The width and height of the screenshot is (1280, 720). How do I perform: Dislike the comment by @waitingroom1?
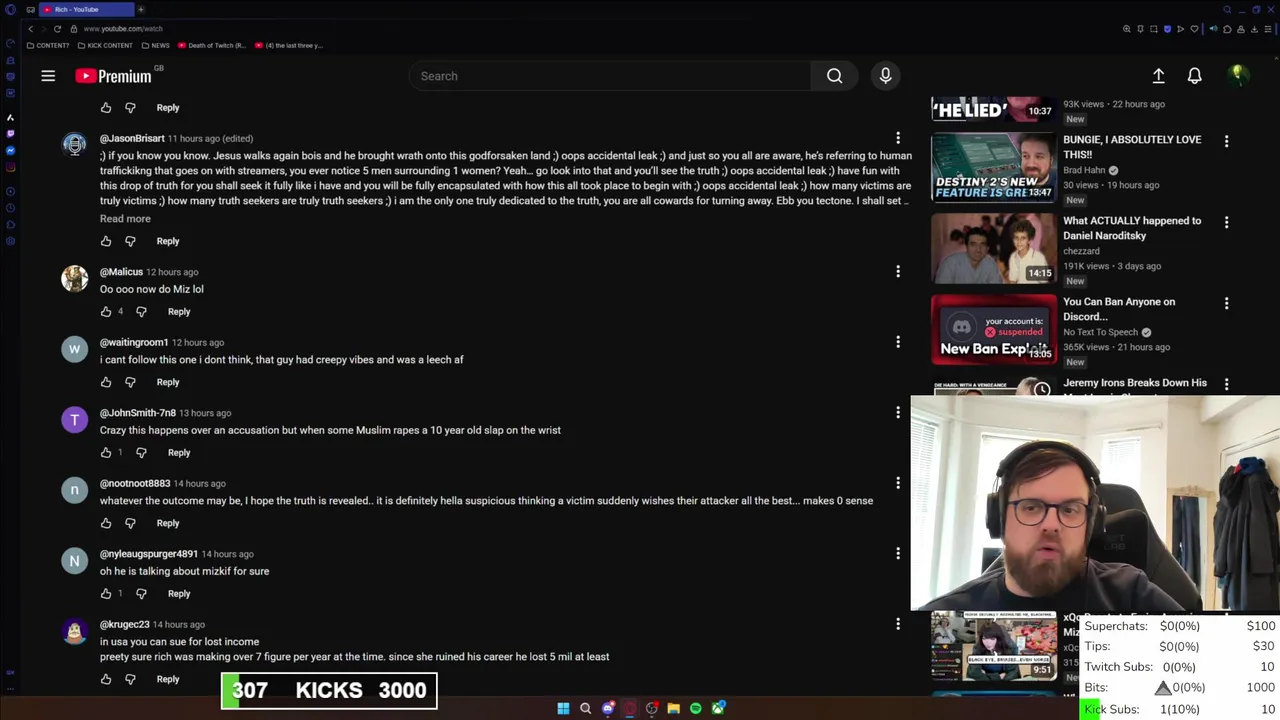[130, 382]
